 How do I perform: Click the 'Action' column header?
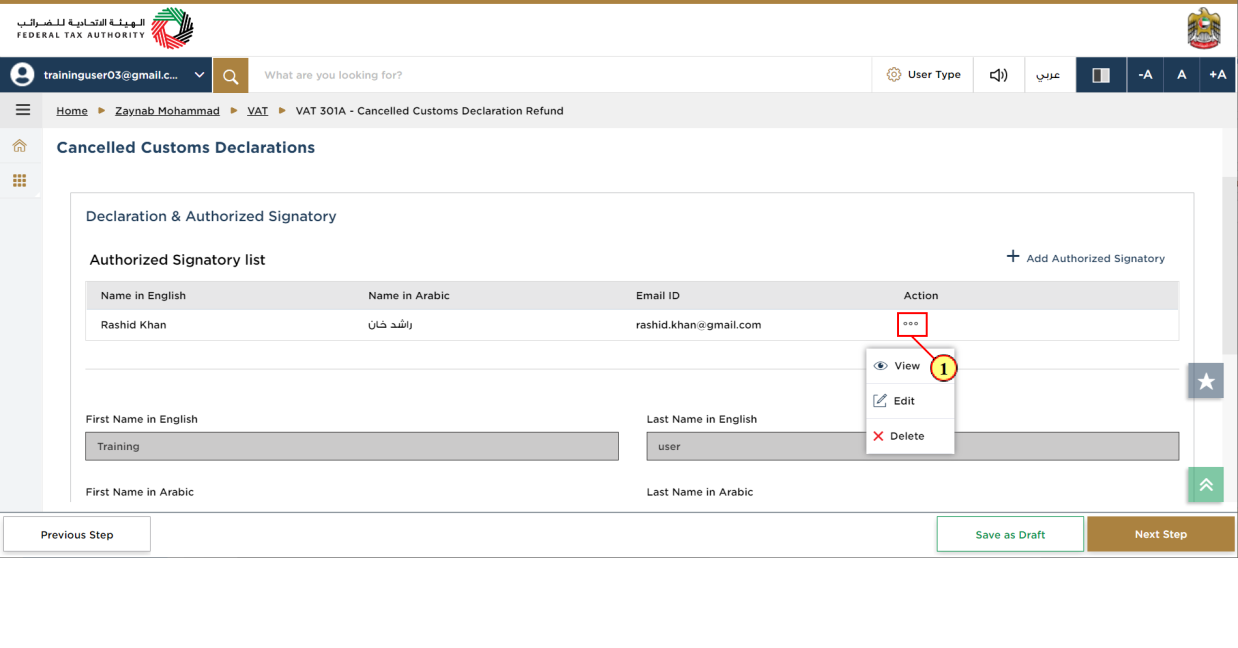921,296
